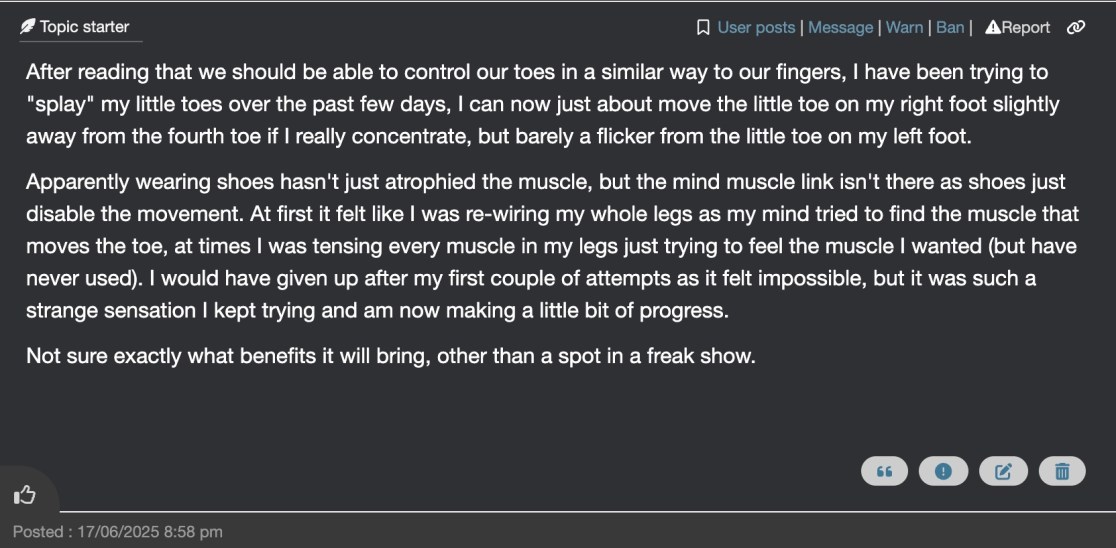The image size is (1116, 548).
Task: Click the Report text link
Action: 1026,28
